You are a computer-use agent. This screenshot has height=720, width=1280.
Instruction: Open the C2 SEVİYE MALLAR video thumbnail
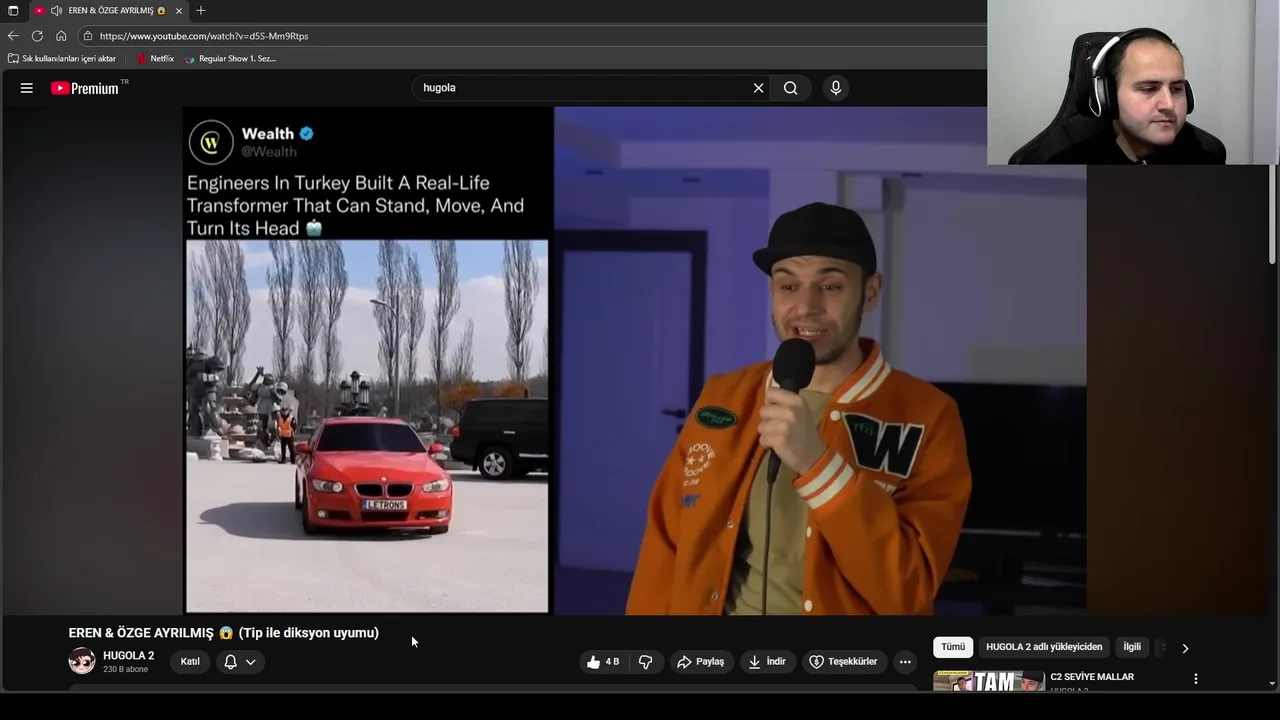[989, 680]
